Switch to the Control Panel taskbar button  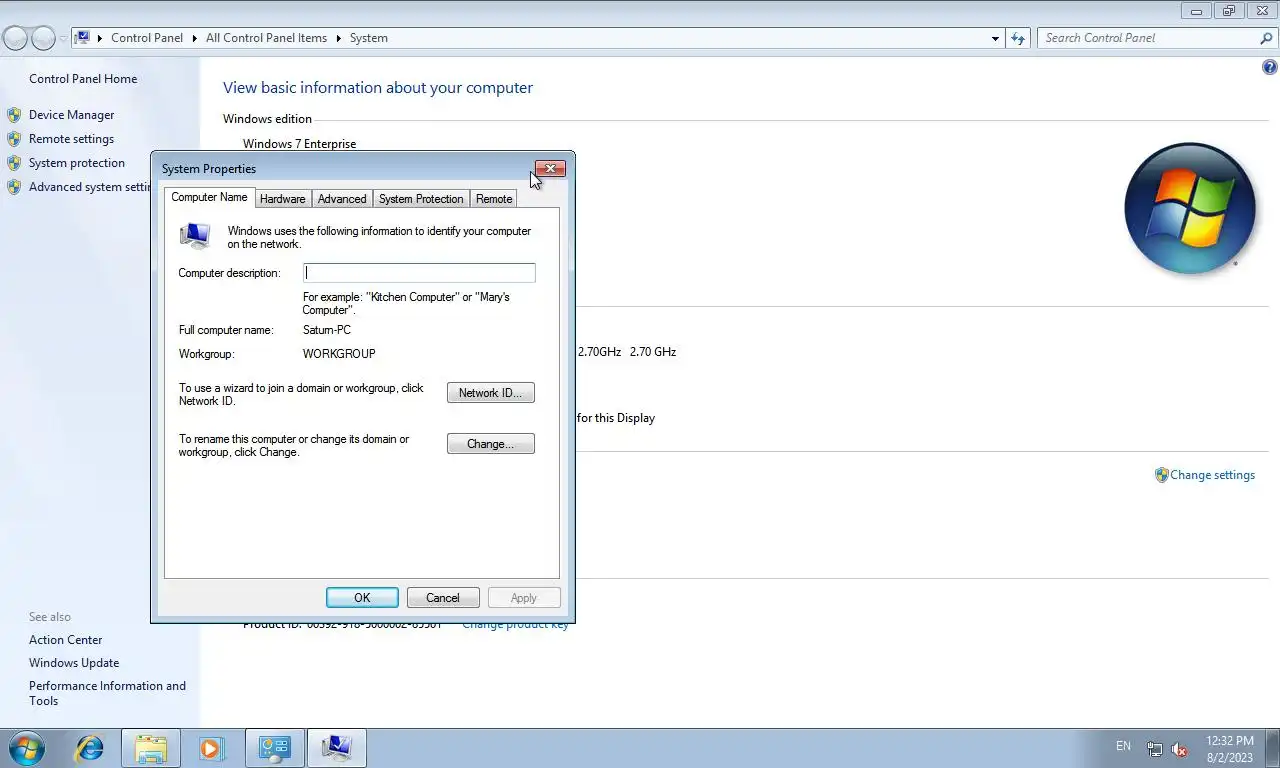pyautogui.click(x=274, y=748)
